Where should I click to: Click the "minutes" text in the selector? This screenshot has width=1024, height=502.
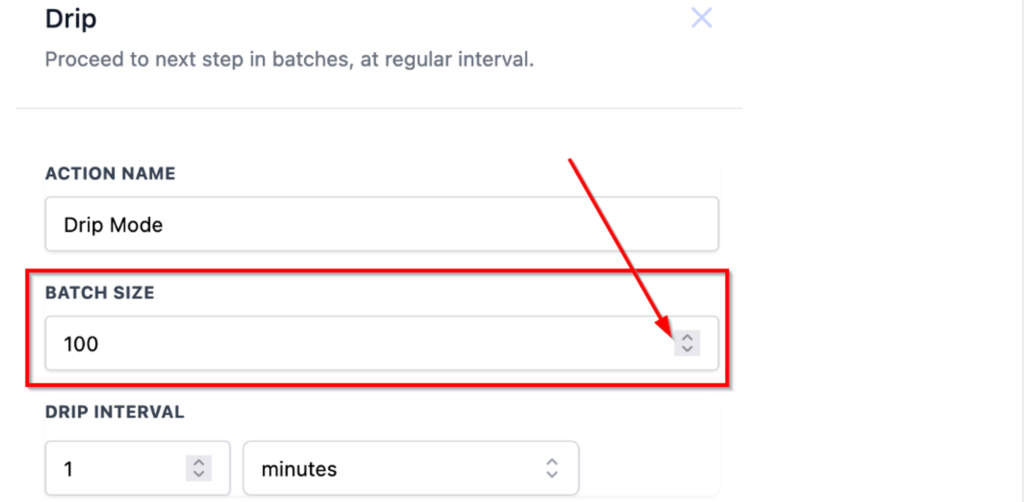[299, 468]
